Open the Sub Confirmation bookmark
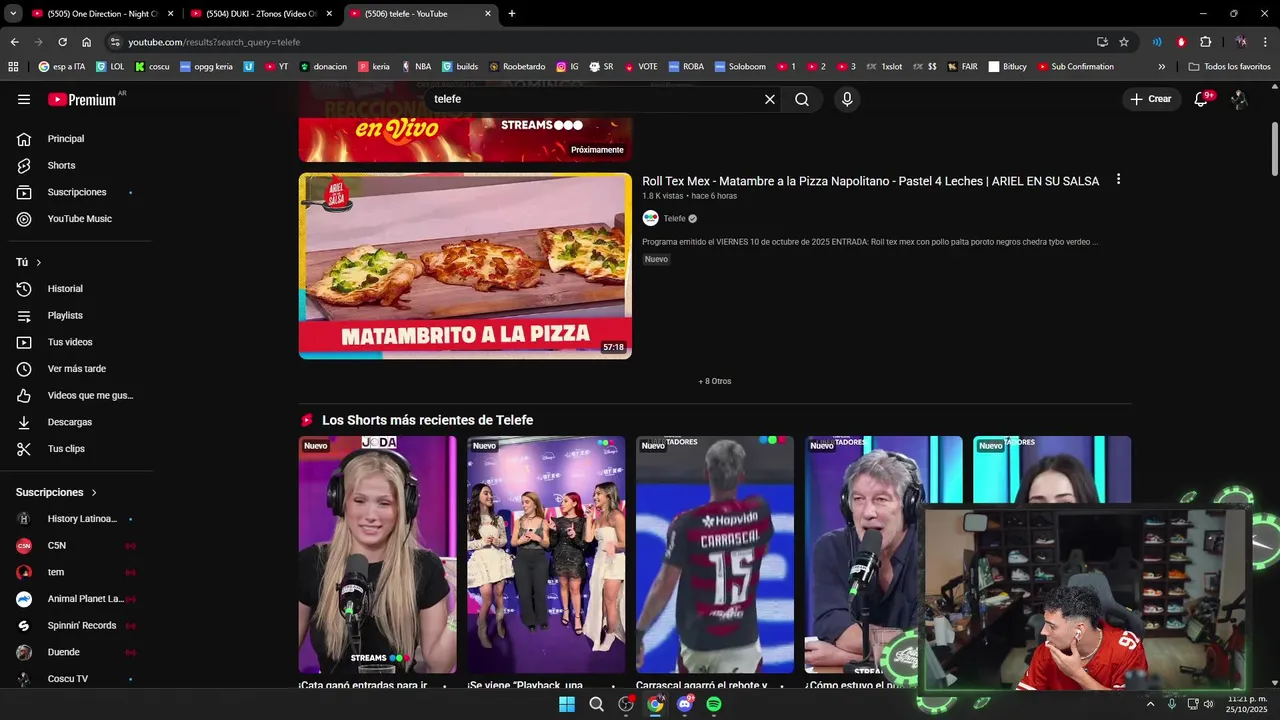The width and height of the screenshot is (1280, 720). click(x=1076, y=67)
